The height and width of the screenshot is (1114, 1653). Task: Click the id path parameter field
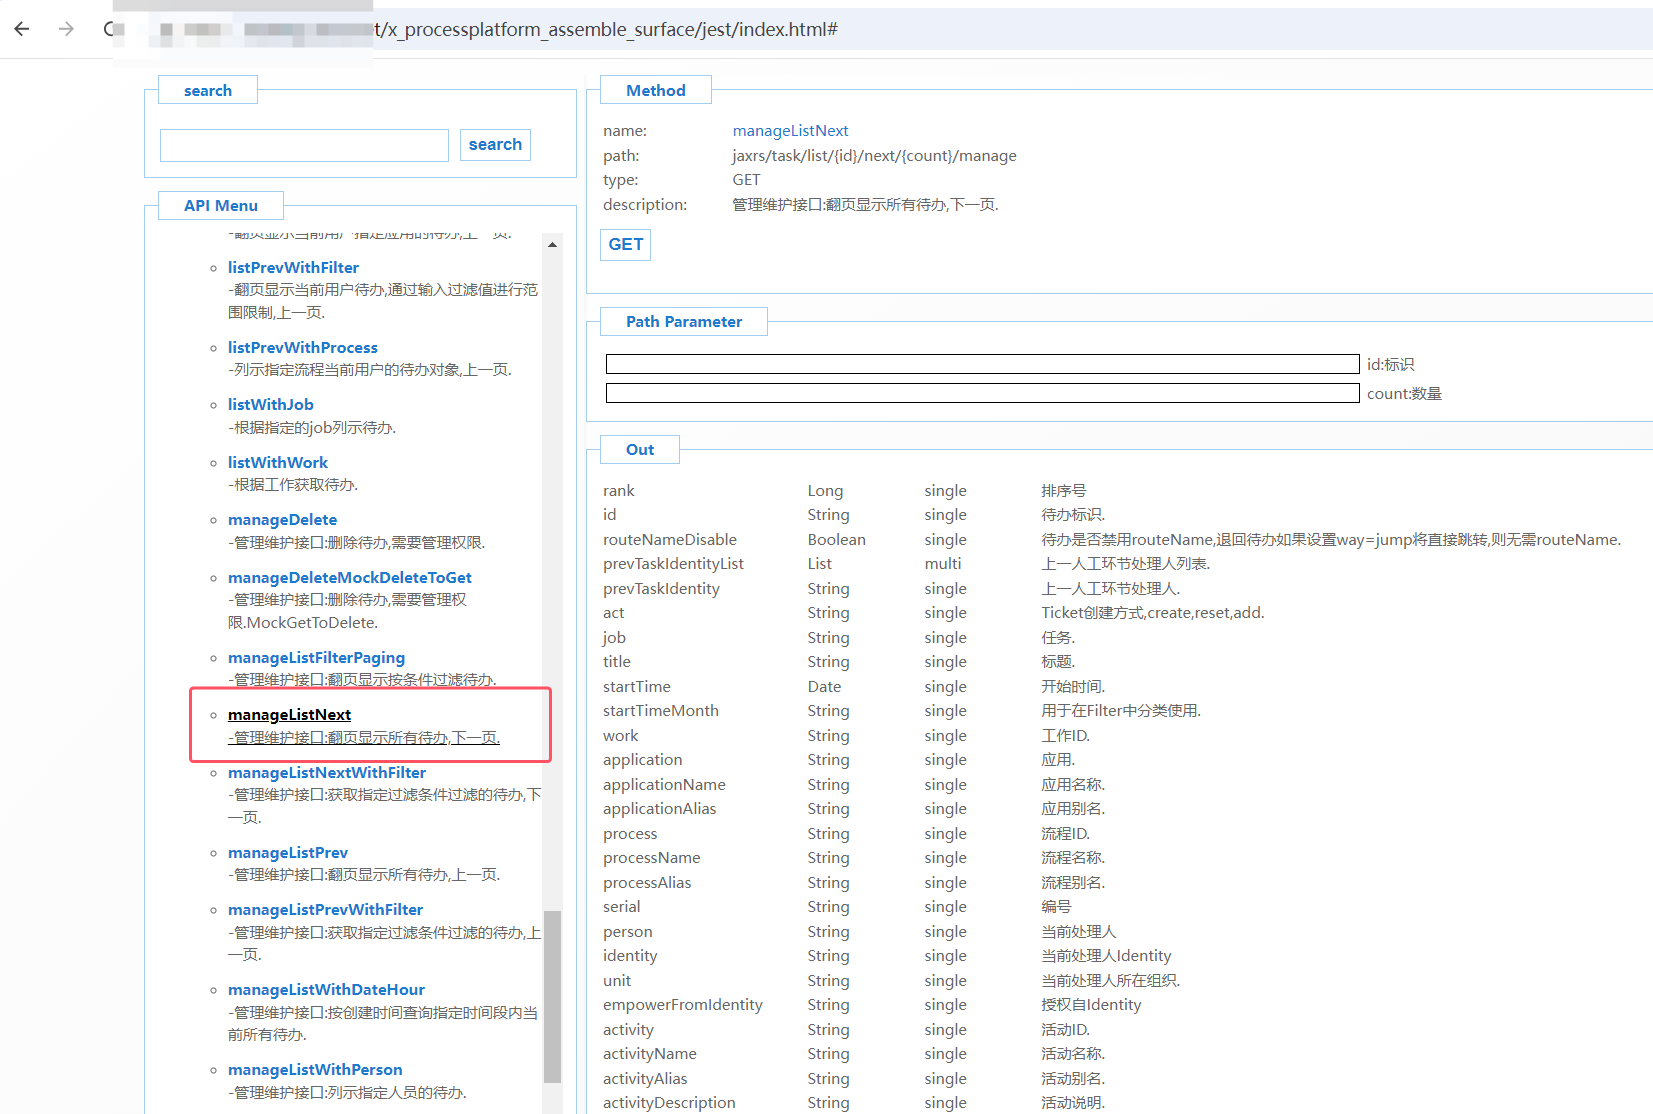point(981,364)
